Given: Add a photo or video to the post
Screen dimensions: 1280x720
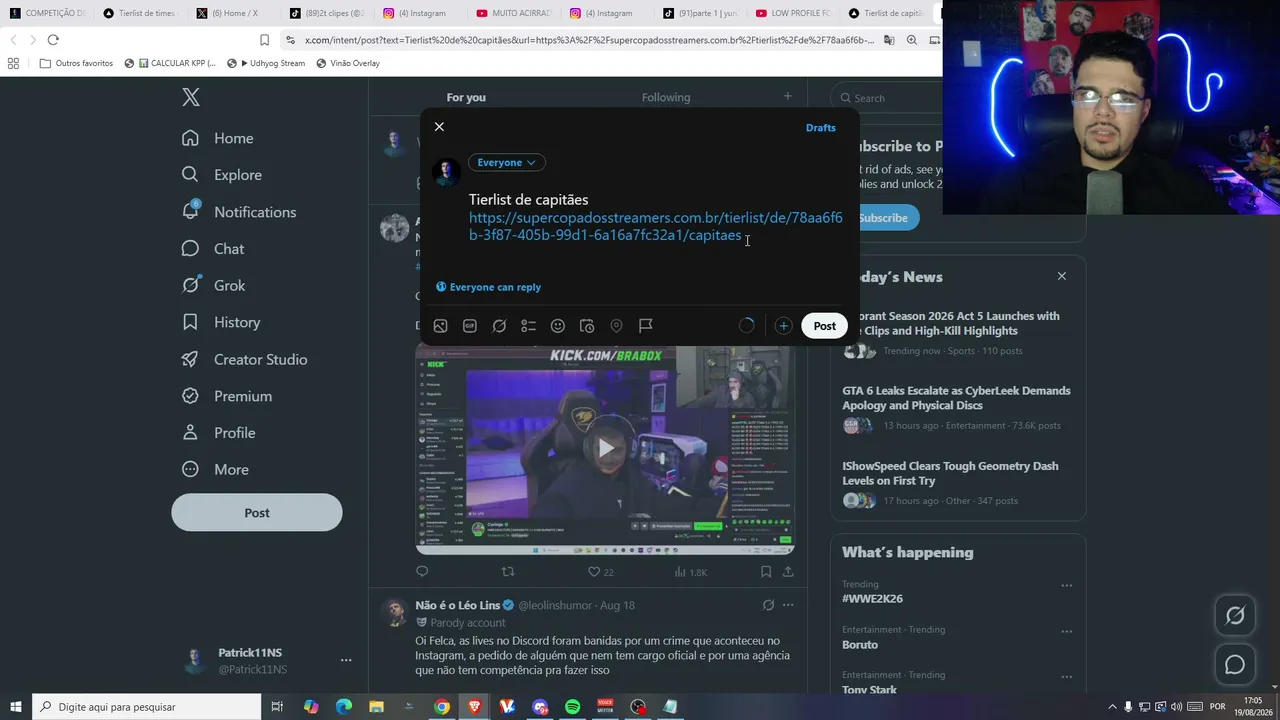Looking at the screenshot, I should click(x=440, y=326).
